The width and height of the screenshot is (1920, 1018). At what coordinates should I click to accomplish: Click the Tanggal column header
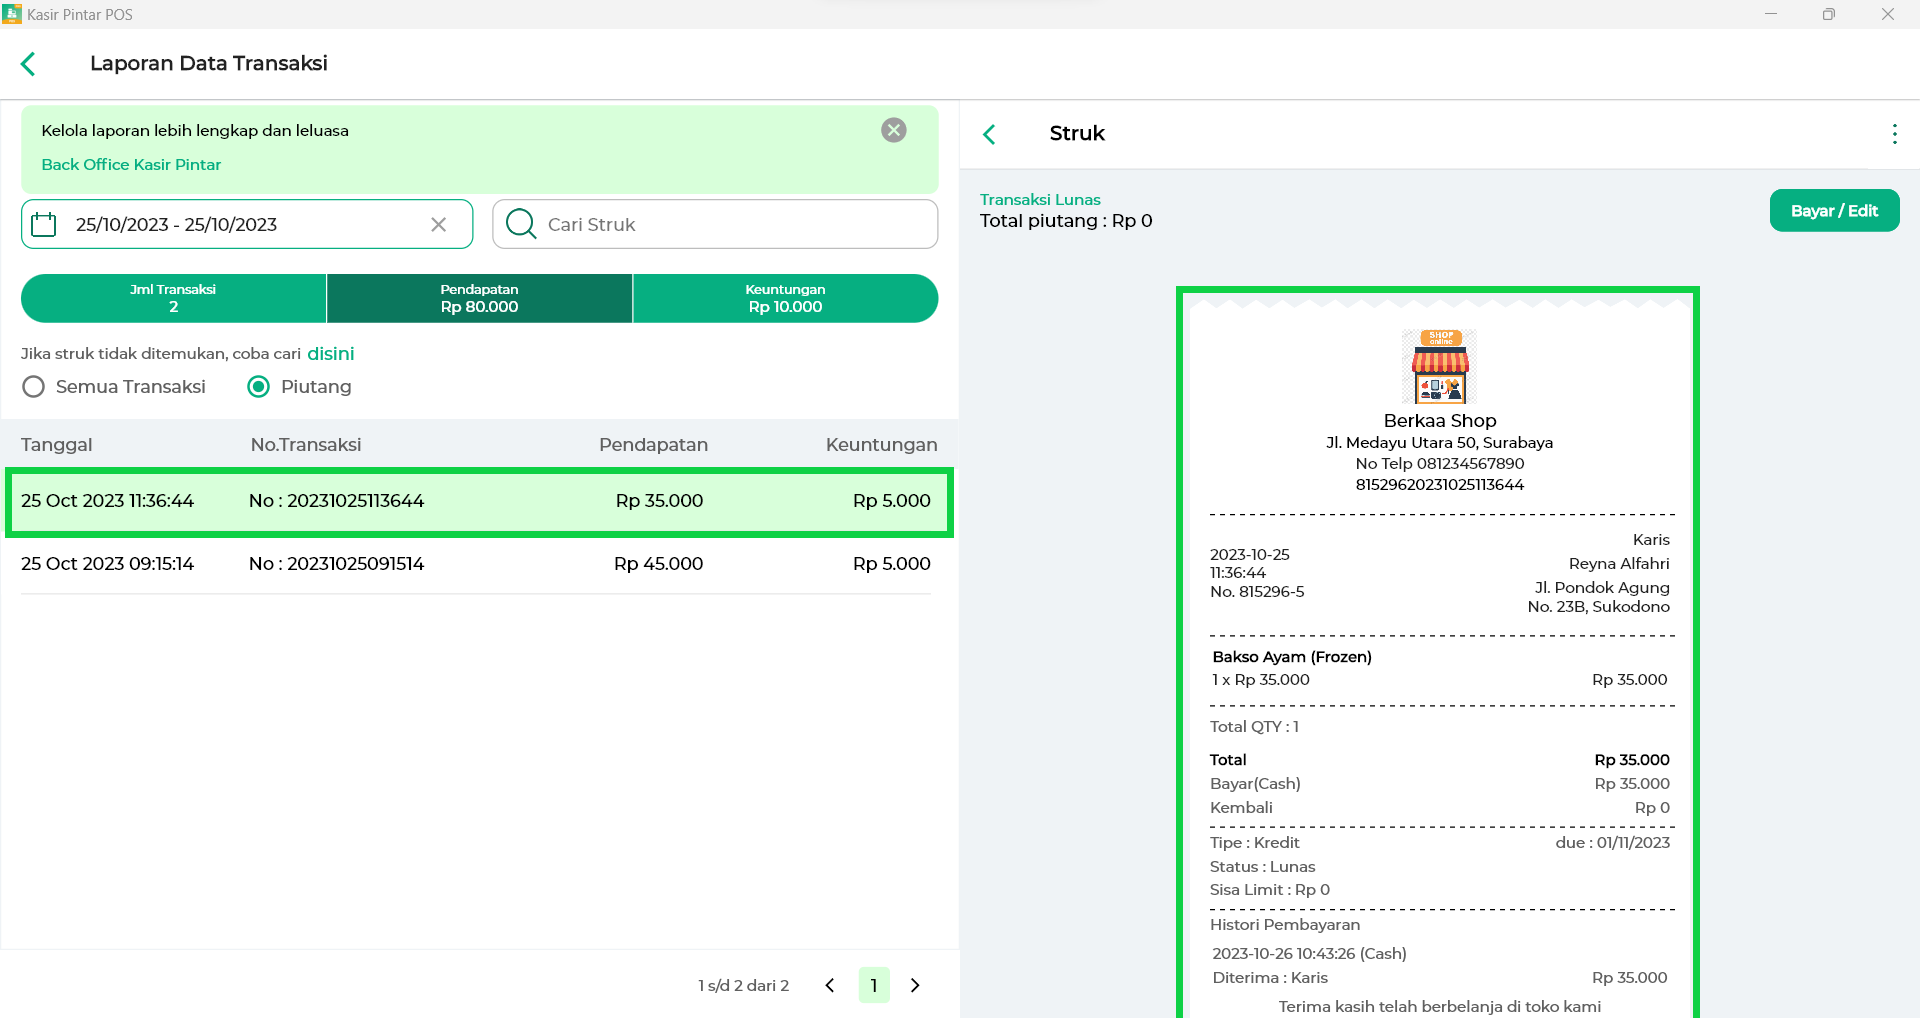57,445
